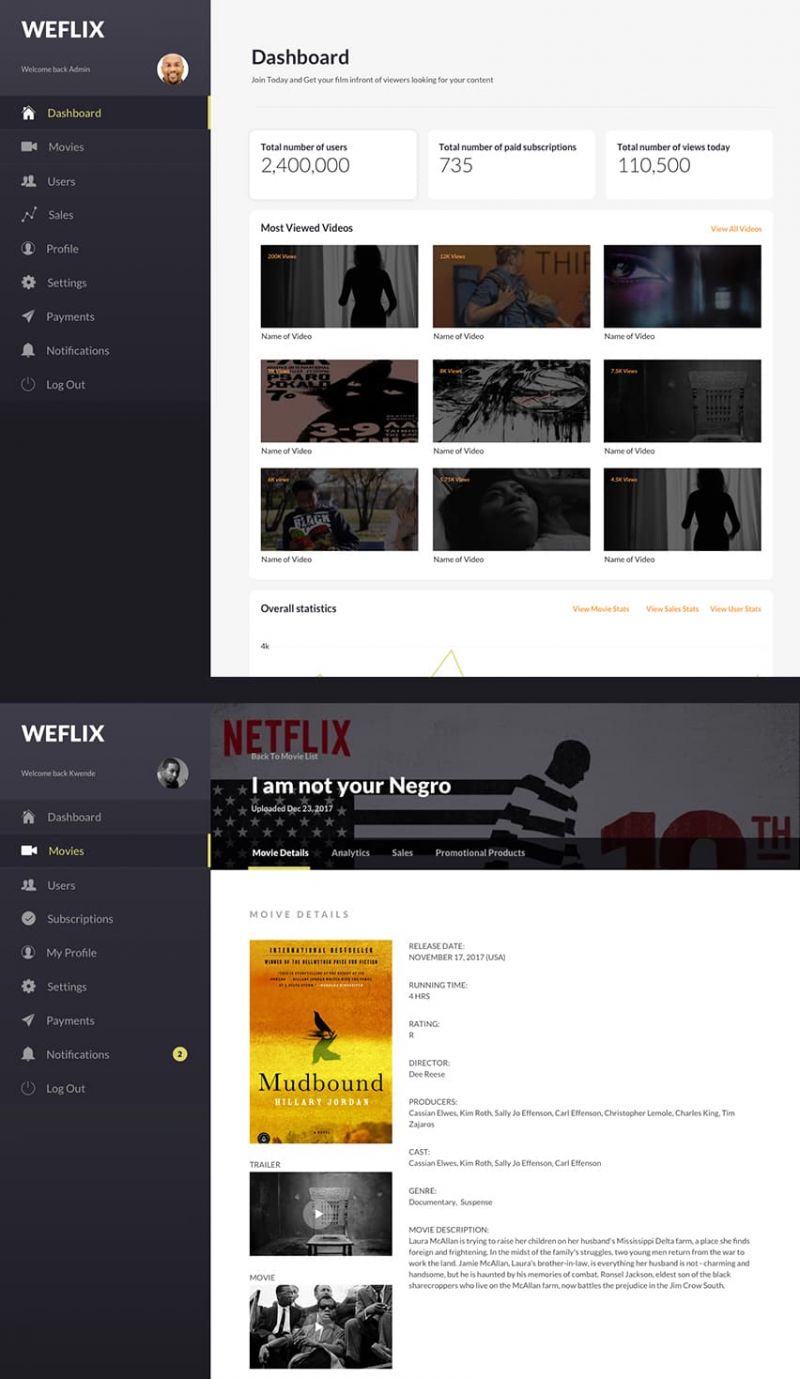Click the Mudbound book cover poster
Screen dimensions: 800x1379
(320, 1041)
